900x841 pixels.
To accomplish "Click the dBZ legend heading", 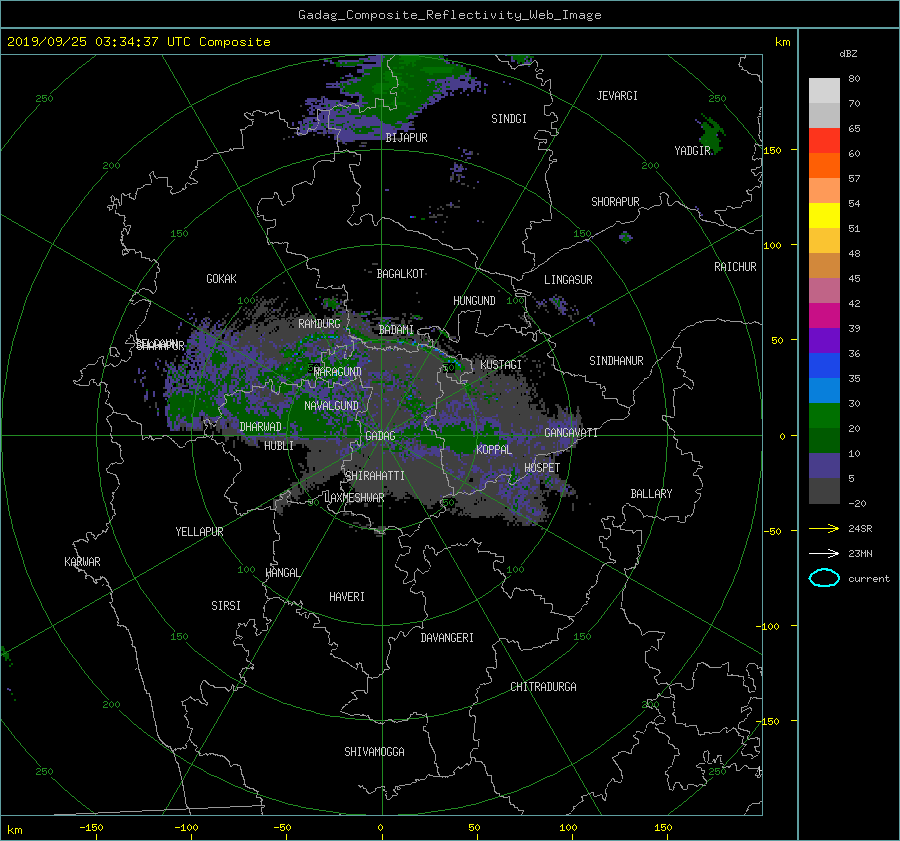I will coord(848,54).
